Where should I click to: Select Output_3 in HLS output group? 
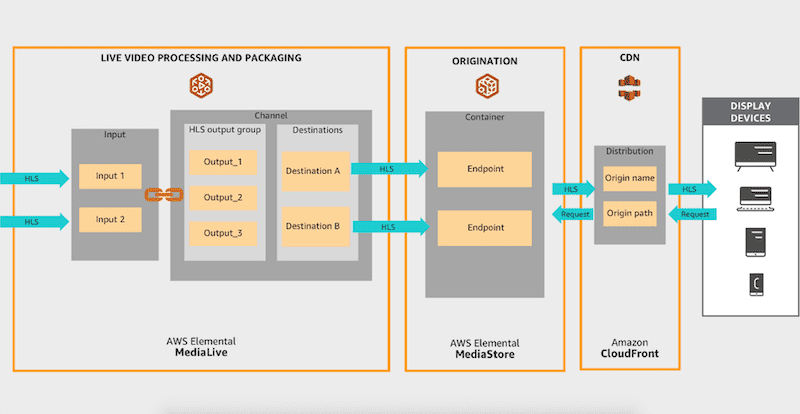222,233
